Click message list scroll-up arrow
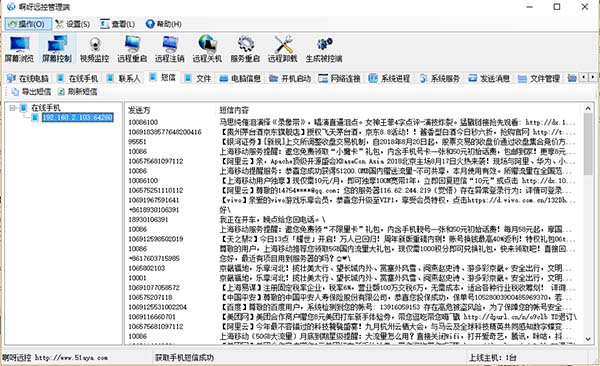 pos(588,109)
